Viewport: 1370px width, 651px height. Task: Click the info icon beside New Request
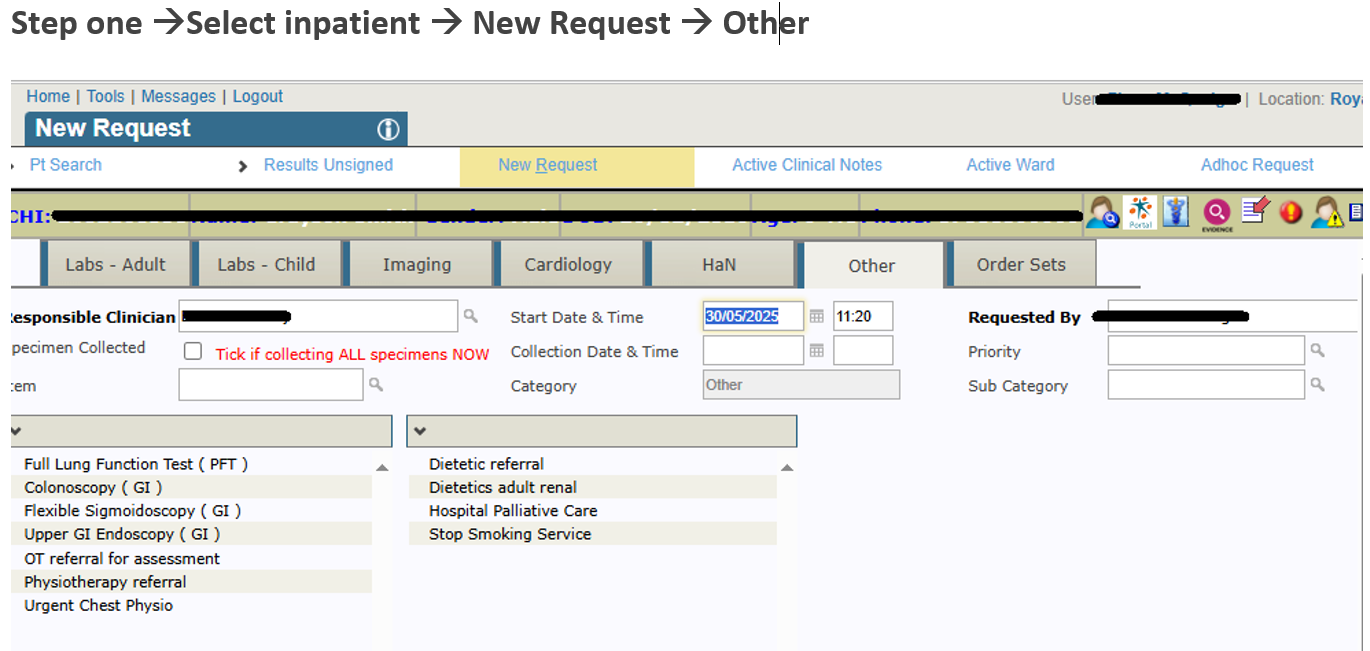point(388,130)
